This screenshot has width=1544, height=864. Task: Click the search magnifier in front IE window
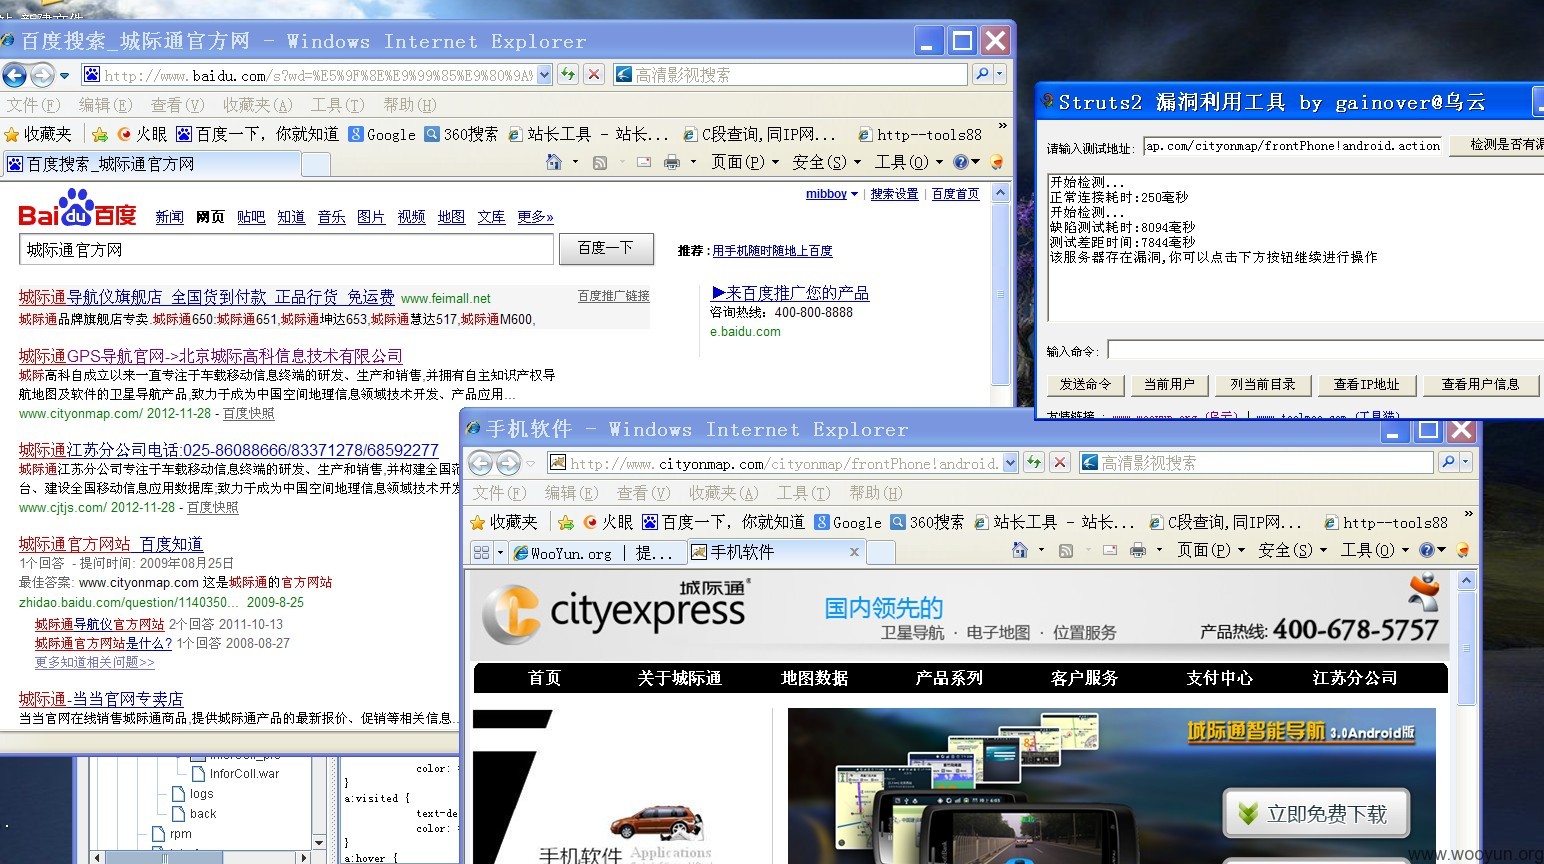[1448, 463]
